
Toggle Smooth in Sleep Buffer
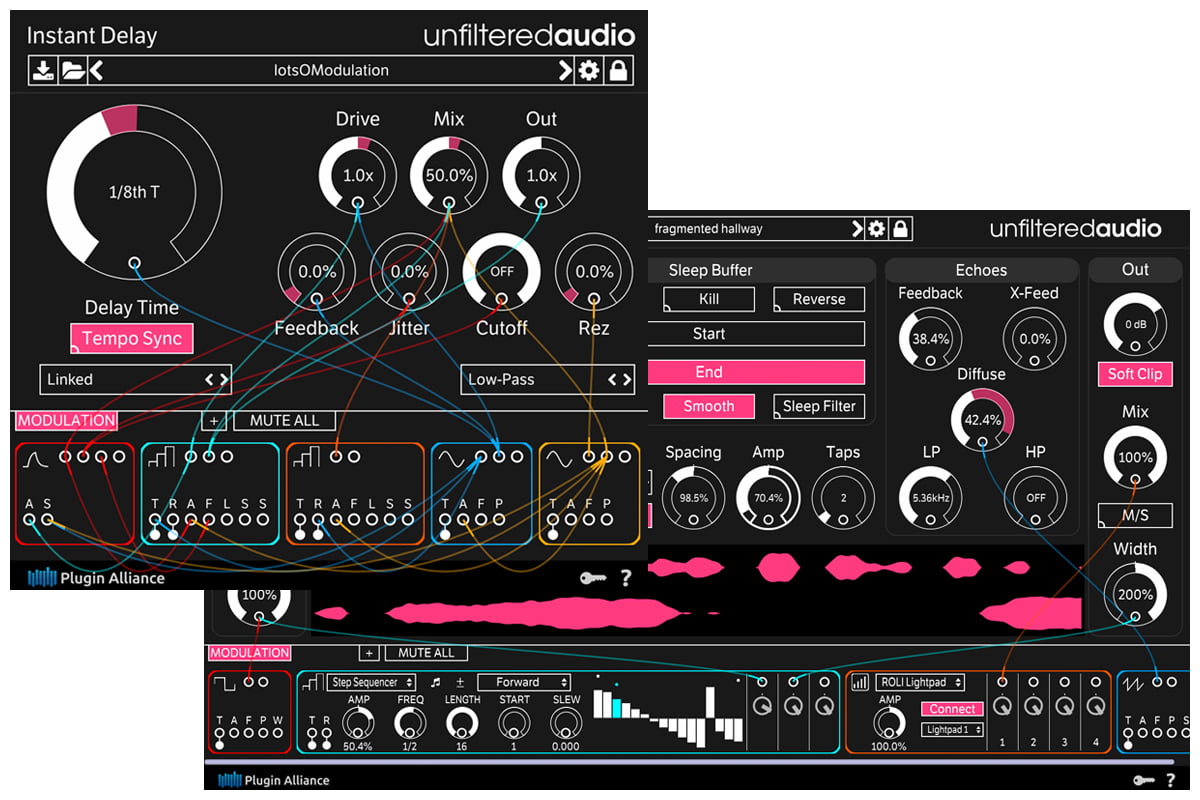tap(709, 406)
